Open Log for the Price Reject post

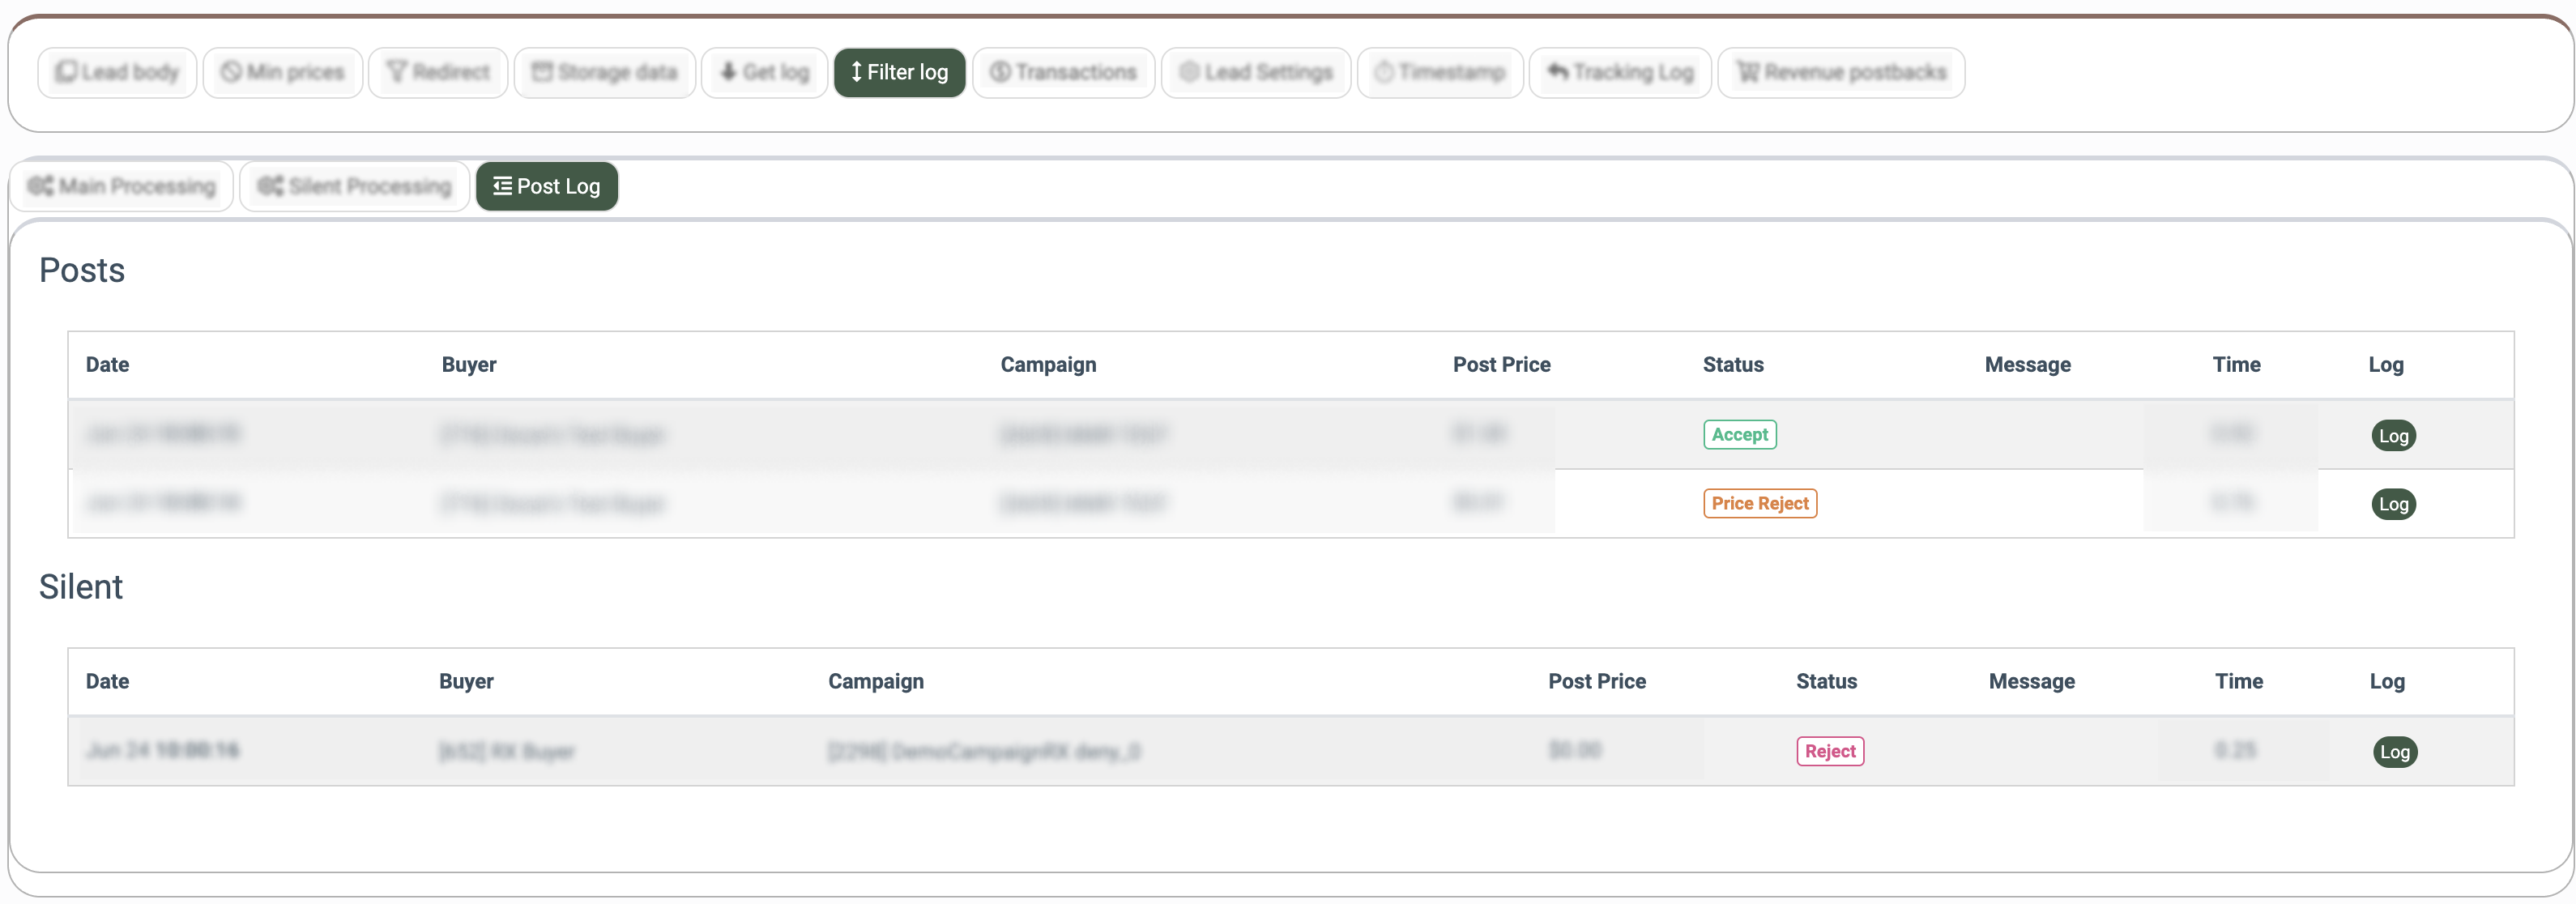coord(2393,504)
